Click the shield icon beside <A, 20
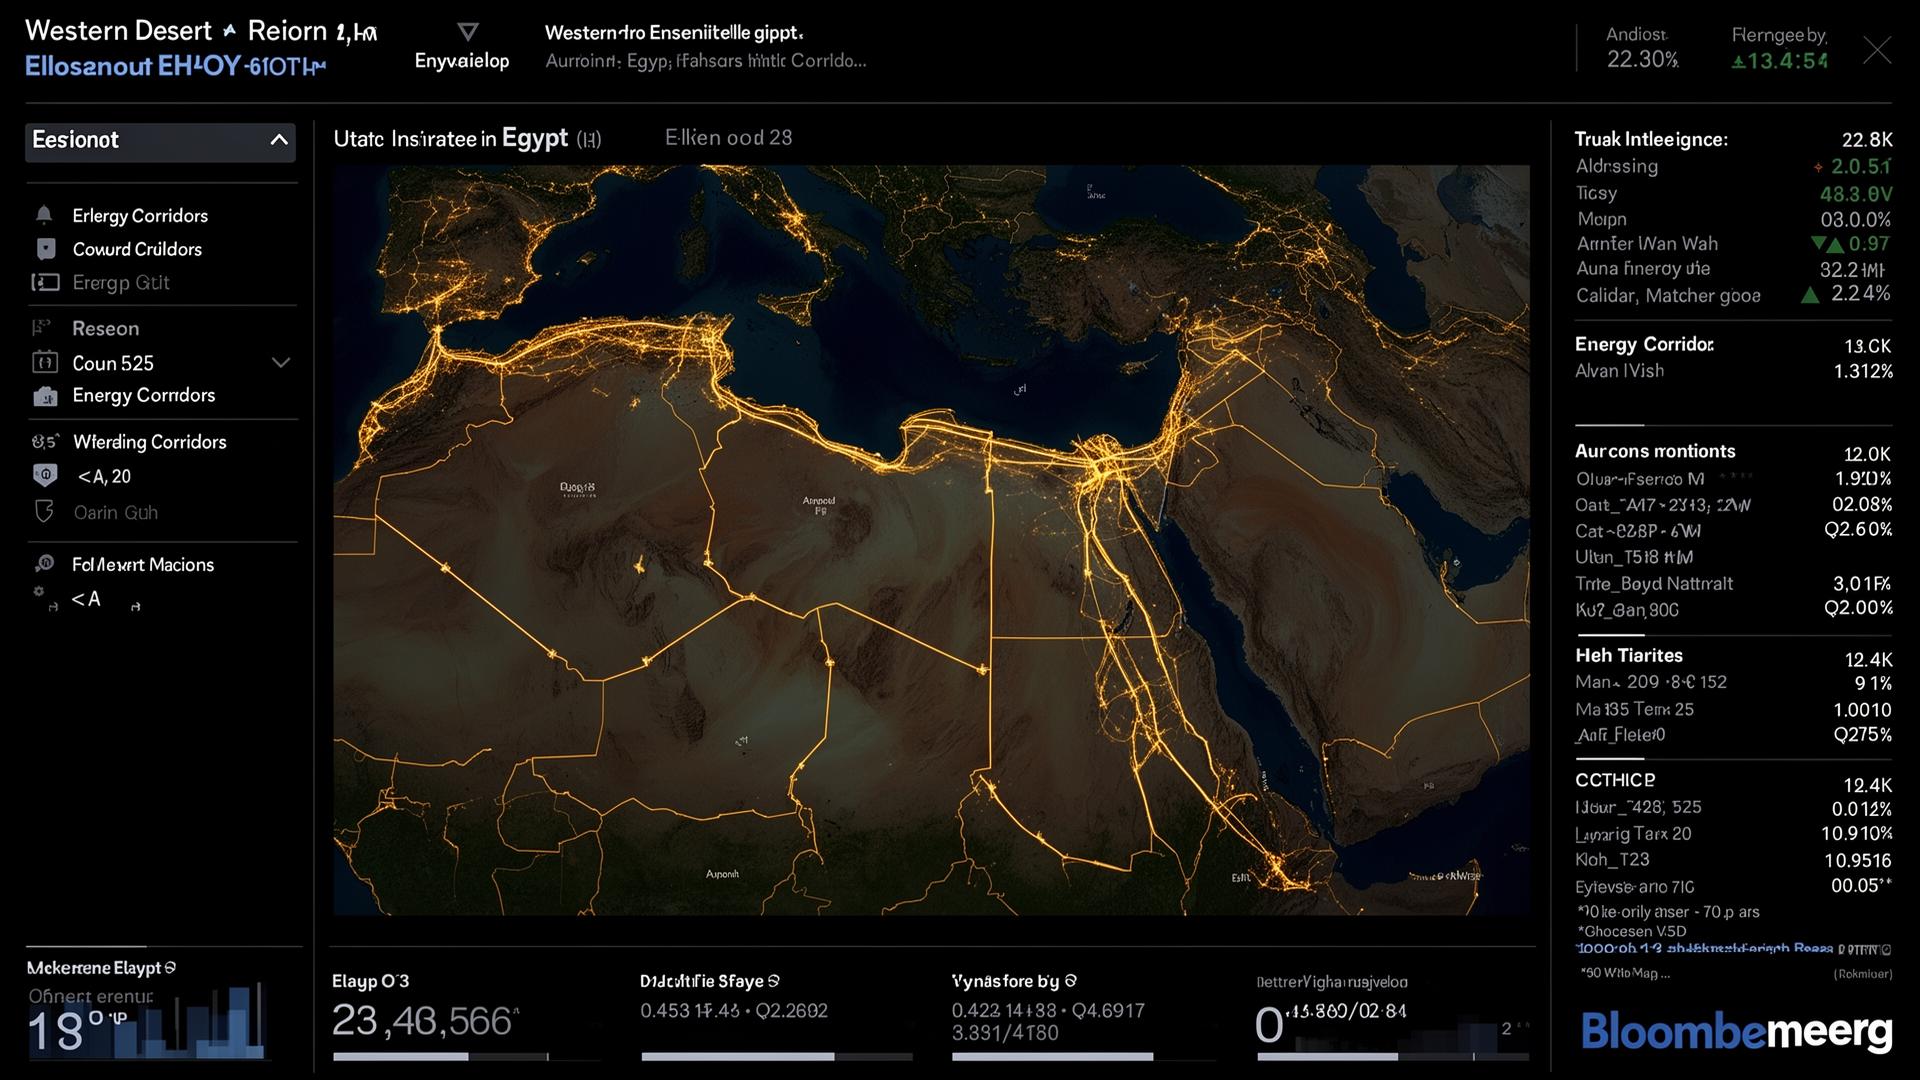This screenshot has height=1080, width=1920. (x=44, y=476)
